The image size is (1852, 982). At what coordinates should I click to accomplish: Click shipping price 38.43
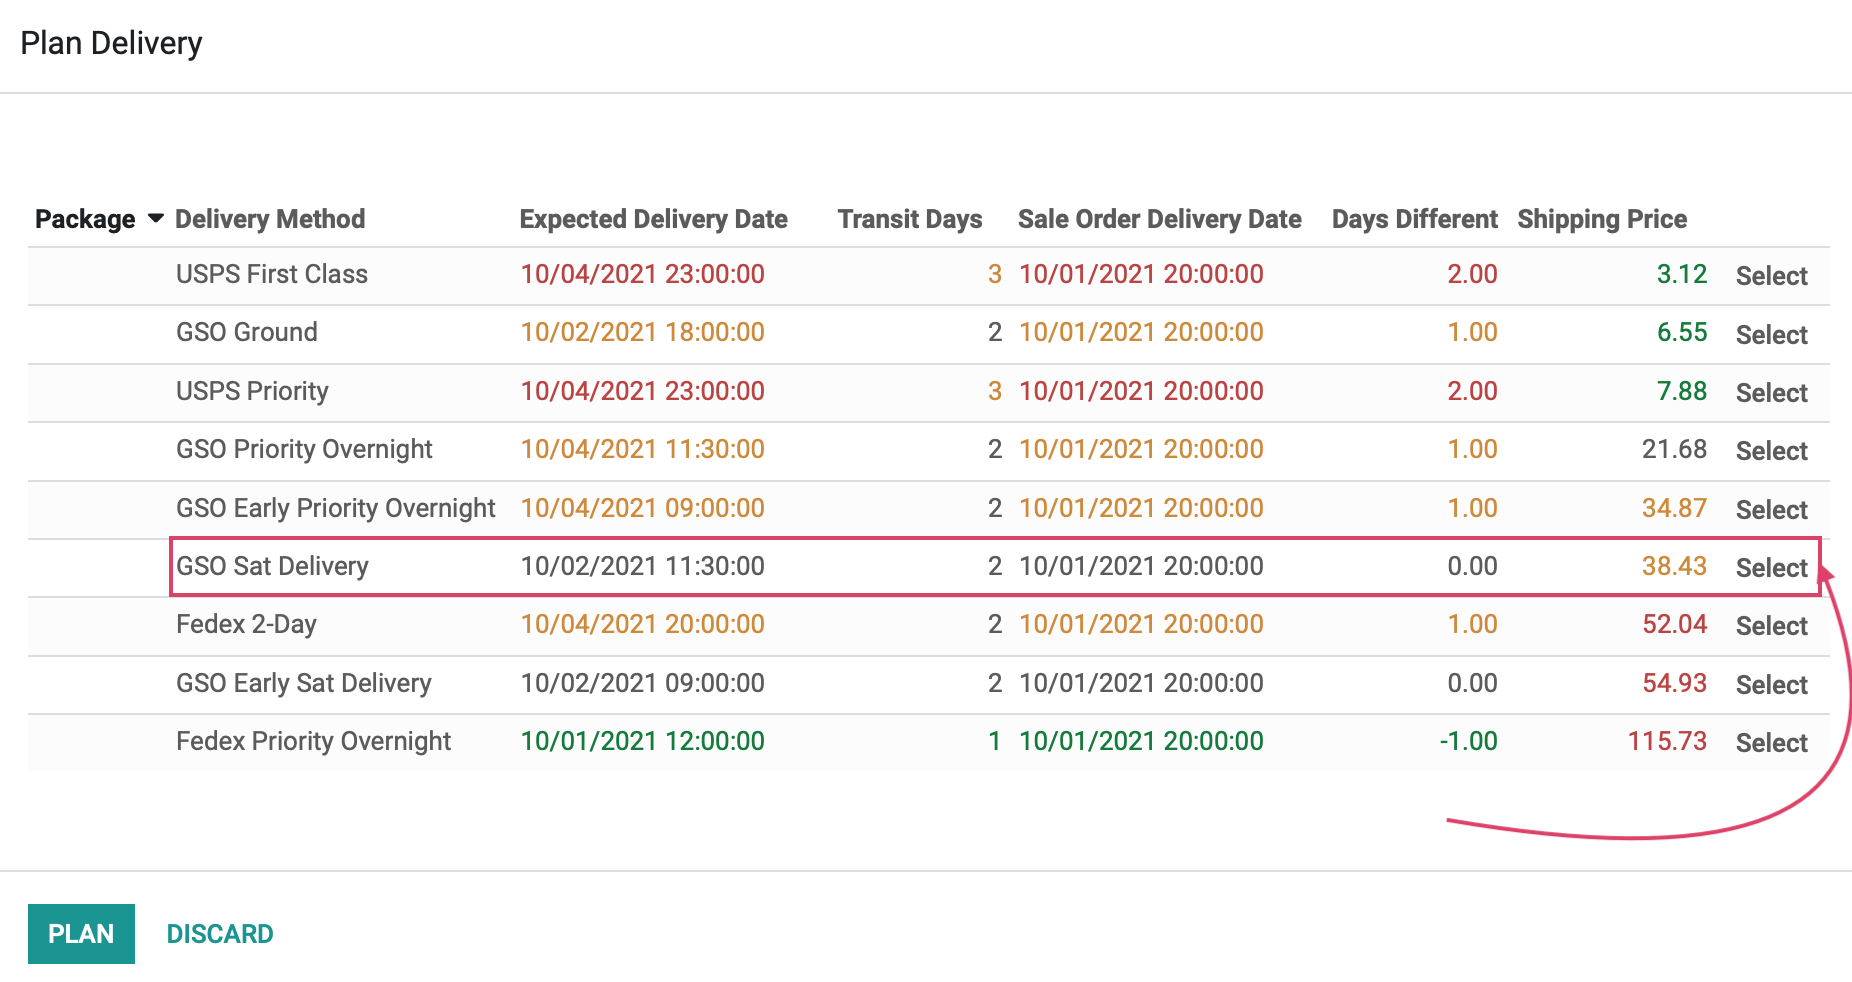(x=1675, y=566)
